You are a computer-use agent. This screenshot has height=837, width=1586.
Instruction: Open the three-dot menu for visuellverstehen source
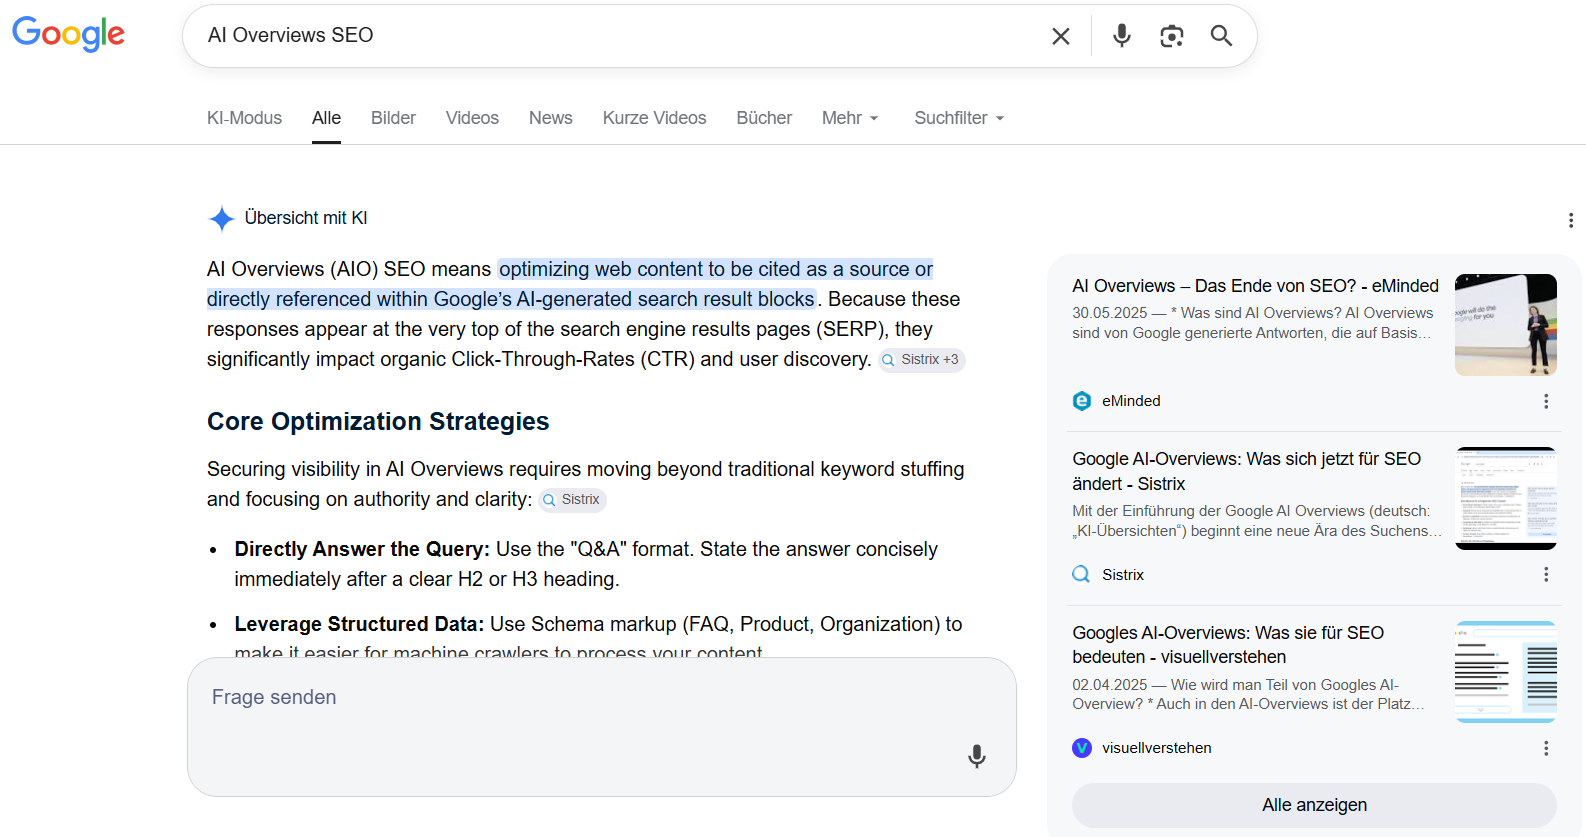1546,748
